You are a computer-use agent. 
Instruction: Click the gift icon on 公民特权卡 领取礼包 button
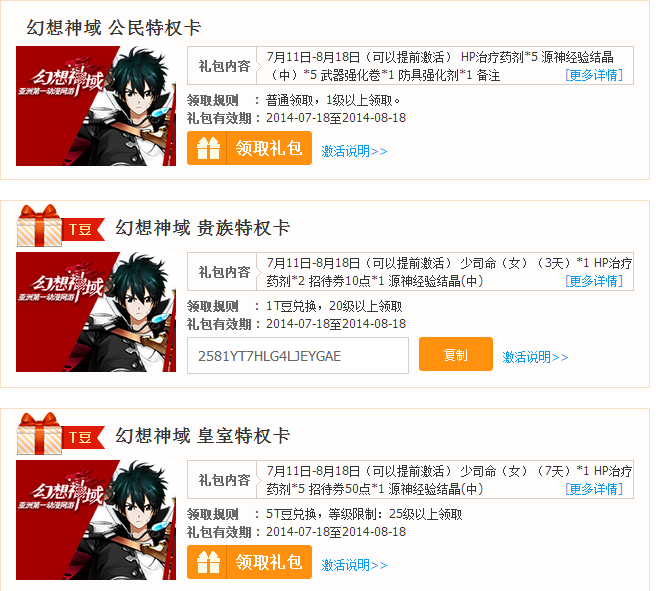208,148
